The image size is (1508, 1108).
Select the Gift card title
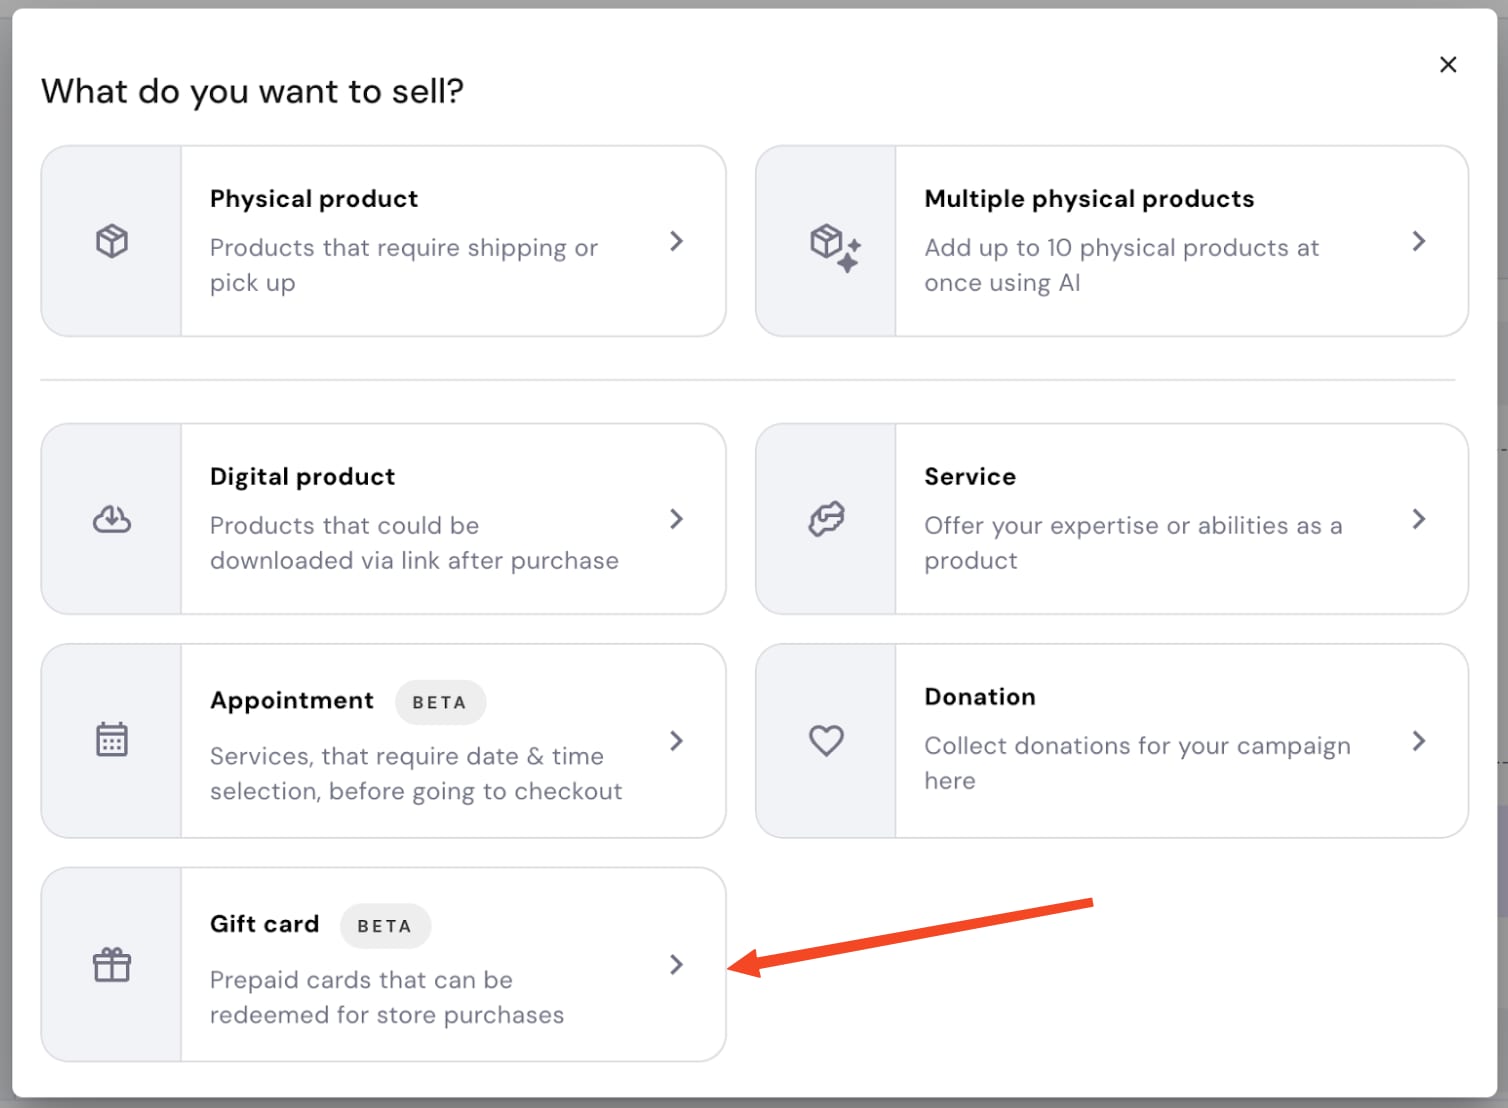[264, 924]
